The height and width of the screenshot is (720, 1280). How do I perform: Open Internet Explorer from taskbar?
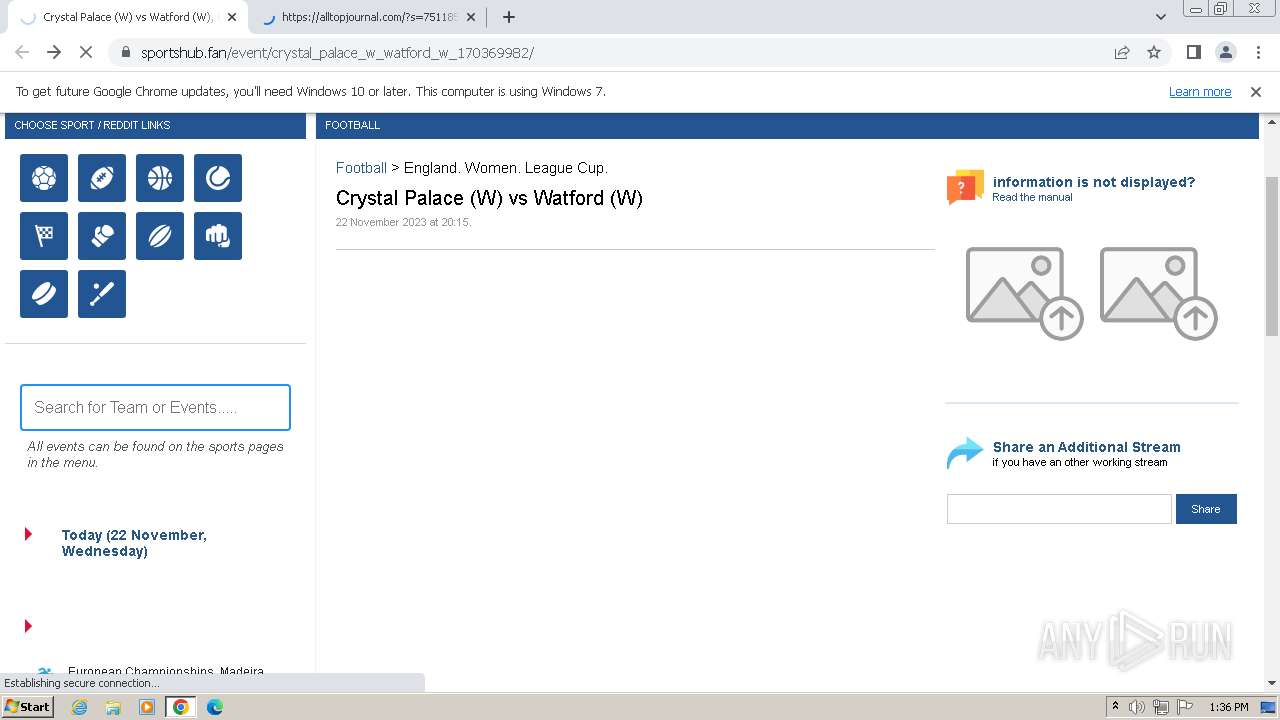(x=80, y=707)
